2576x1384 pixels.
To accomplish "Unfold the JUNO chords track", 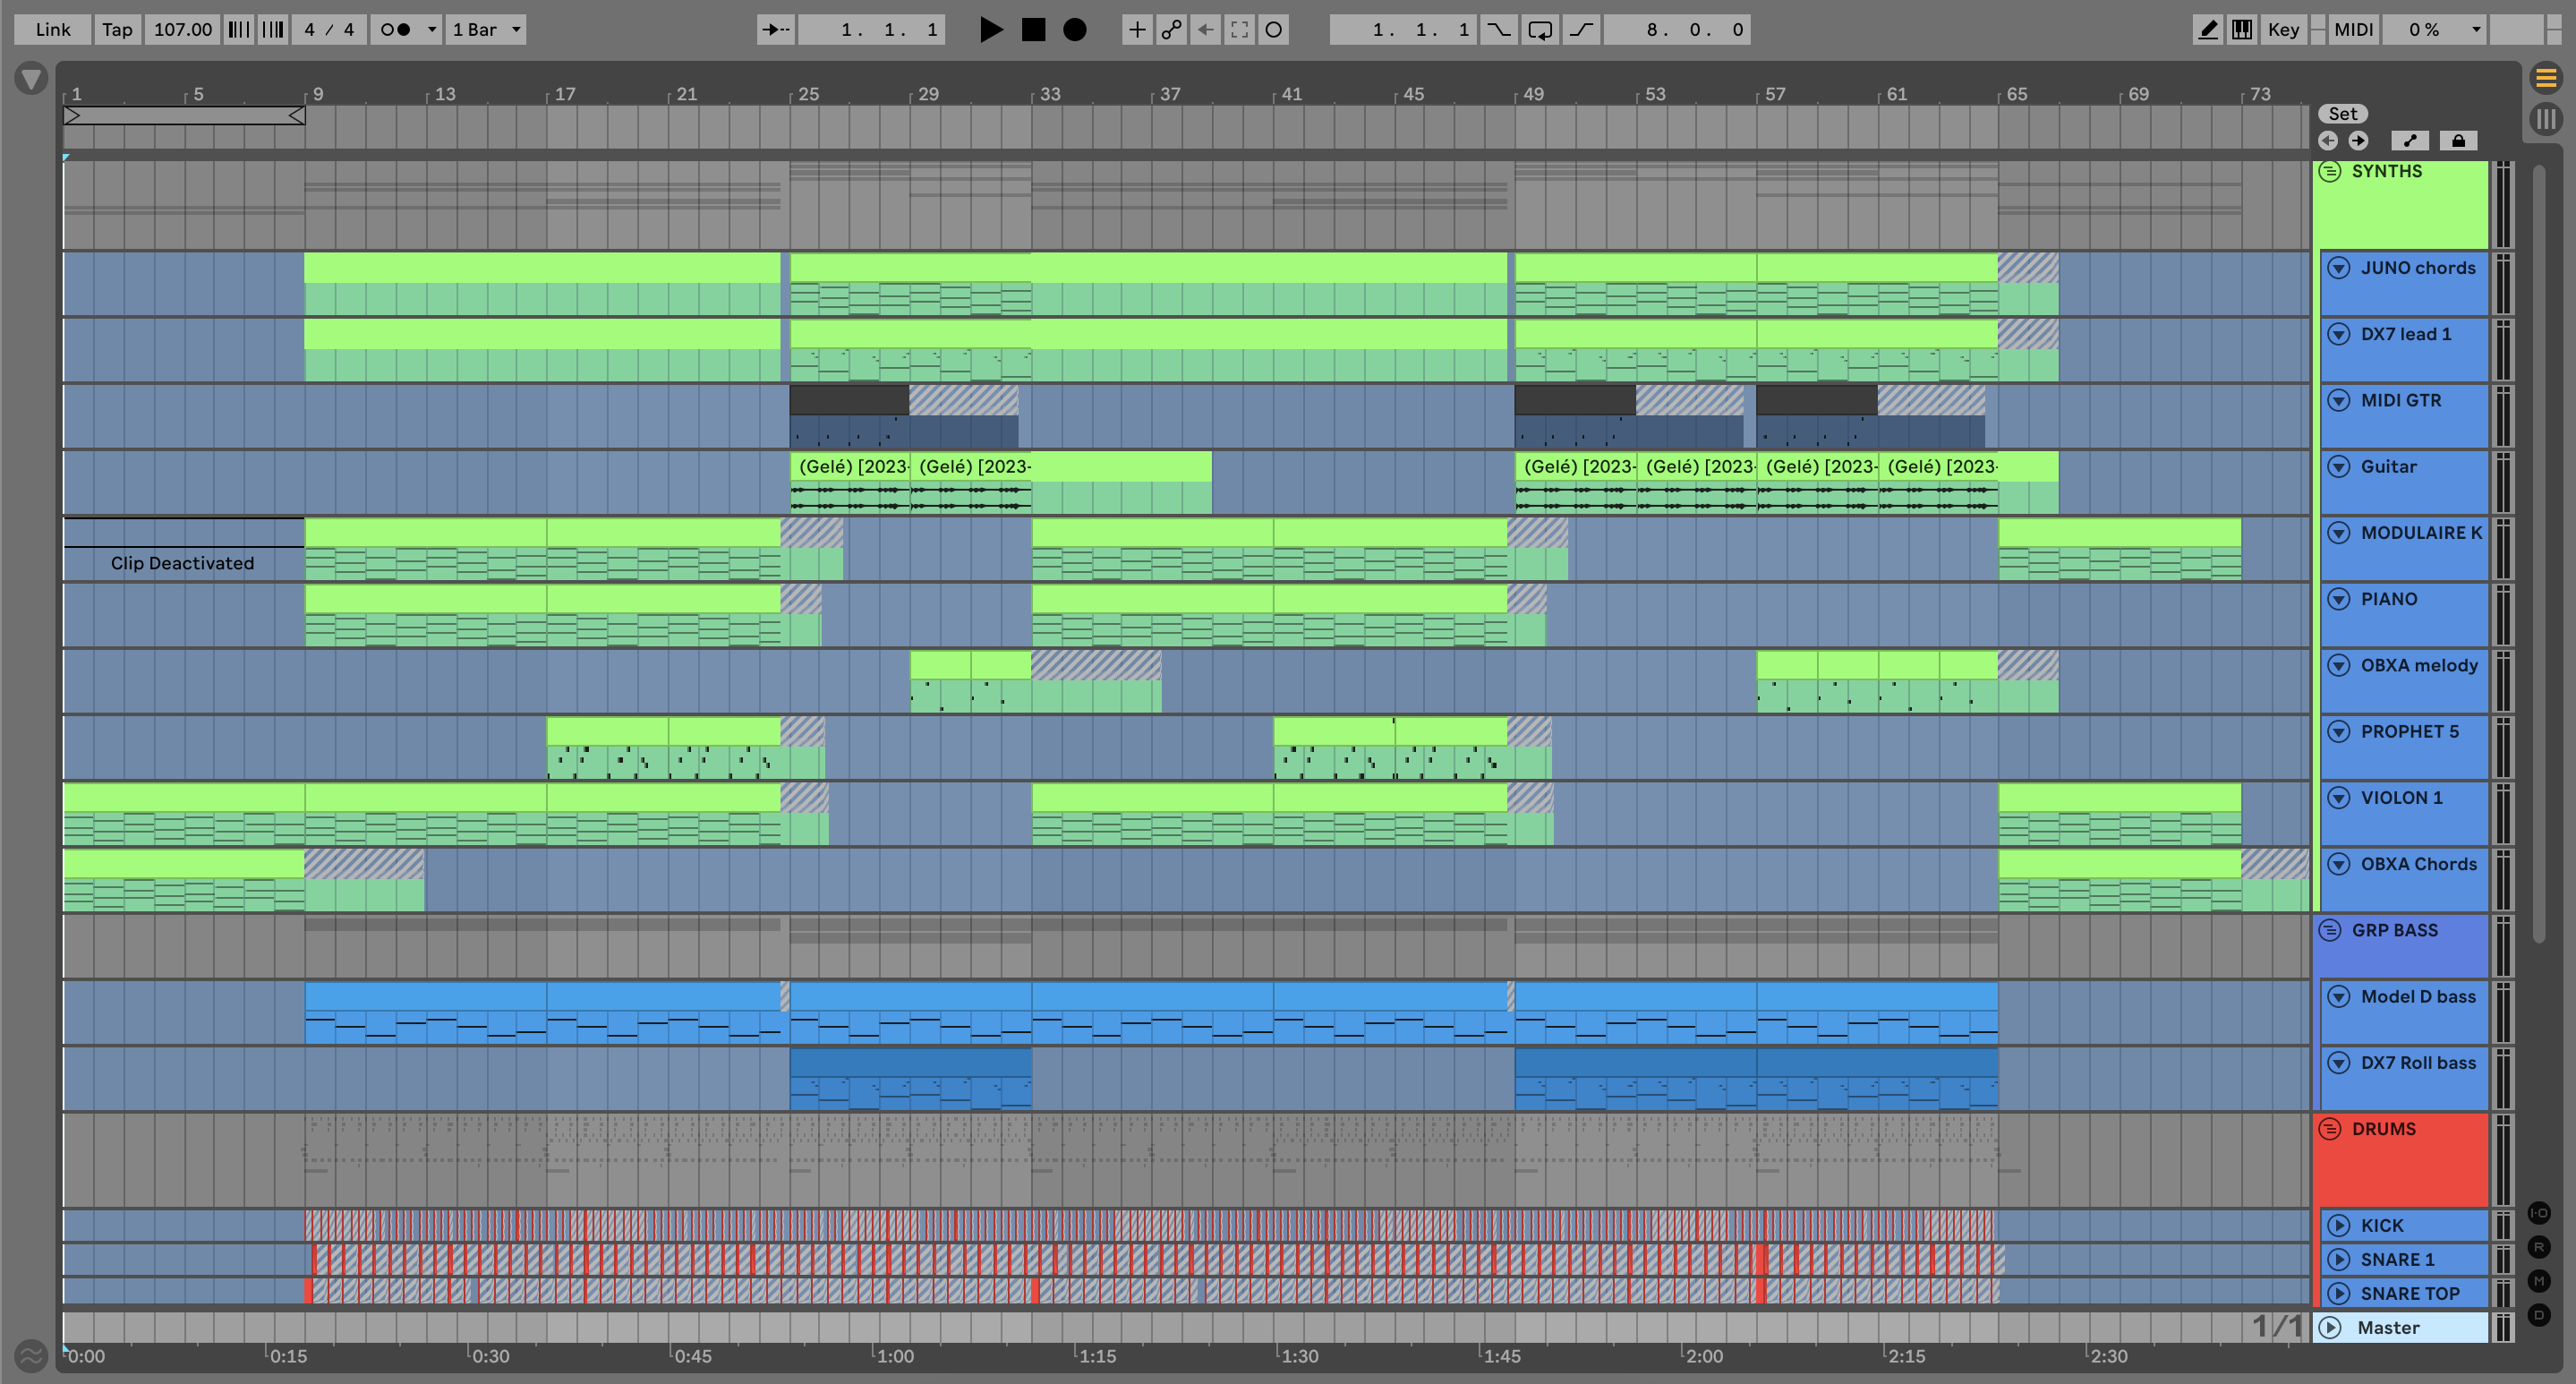I will pos(2338,268).
